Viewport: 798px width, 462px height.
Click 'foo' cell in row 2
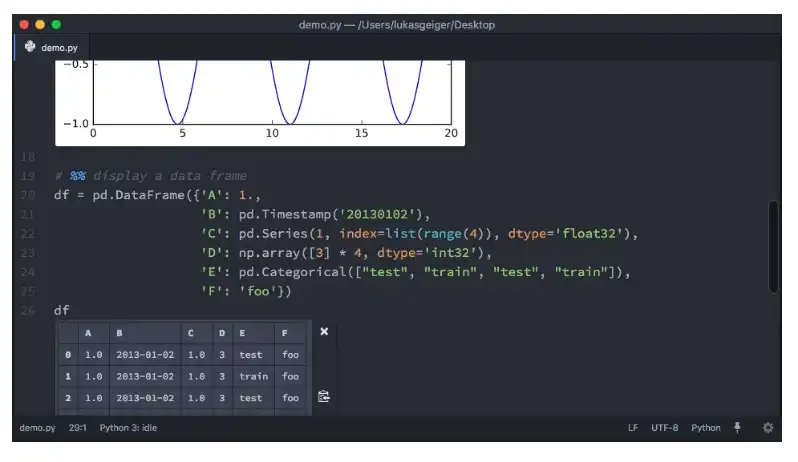[290, 398]
